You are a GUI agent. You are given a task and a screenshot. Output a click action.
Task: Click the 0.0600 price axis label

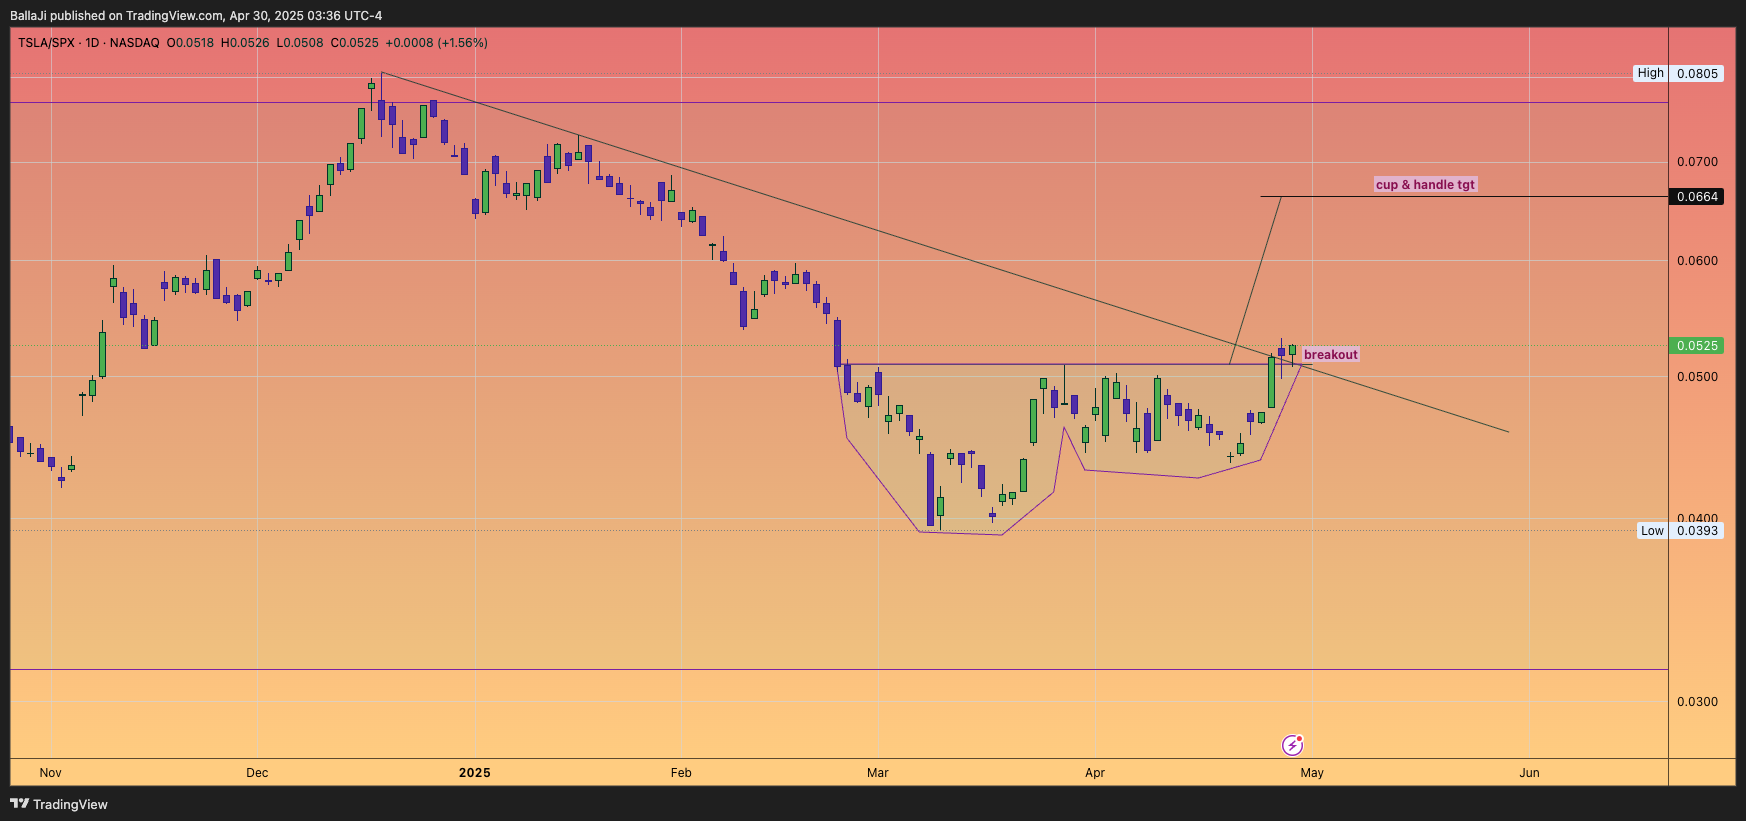click(1697, 261)
